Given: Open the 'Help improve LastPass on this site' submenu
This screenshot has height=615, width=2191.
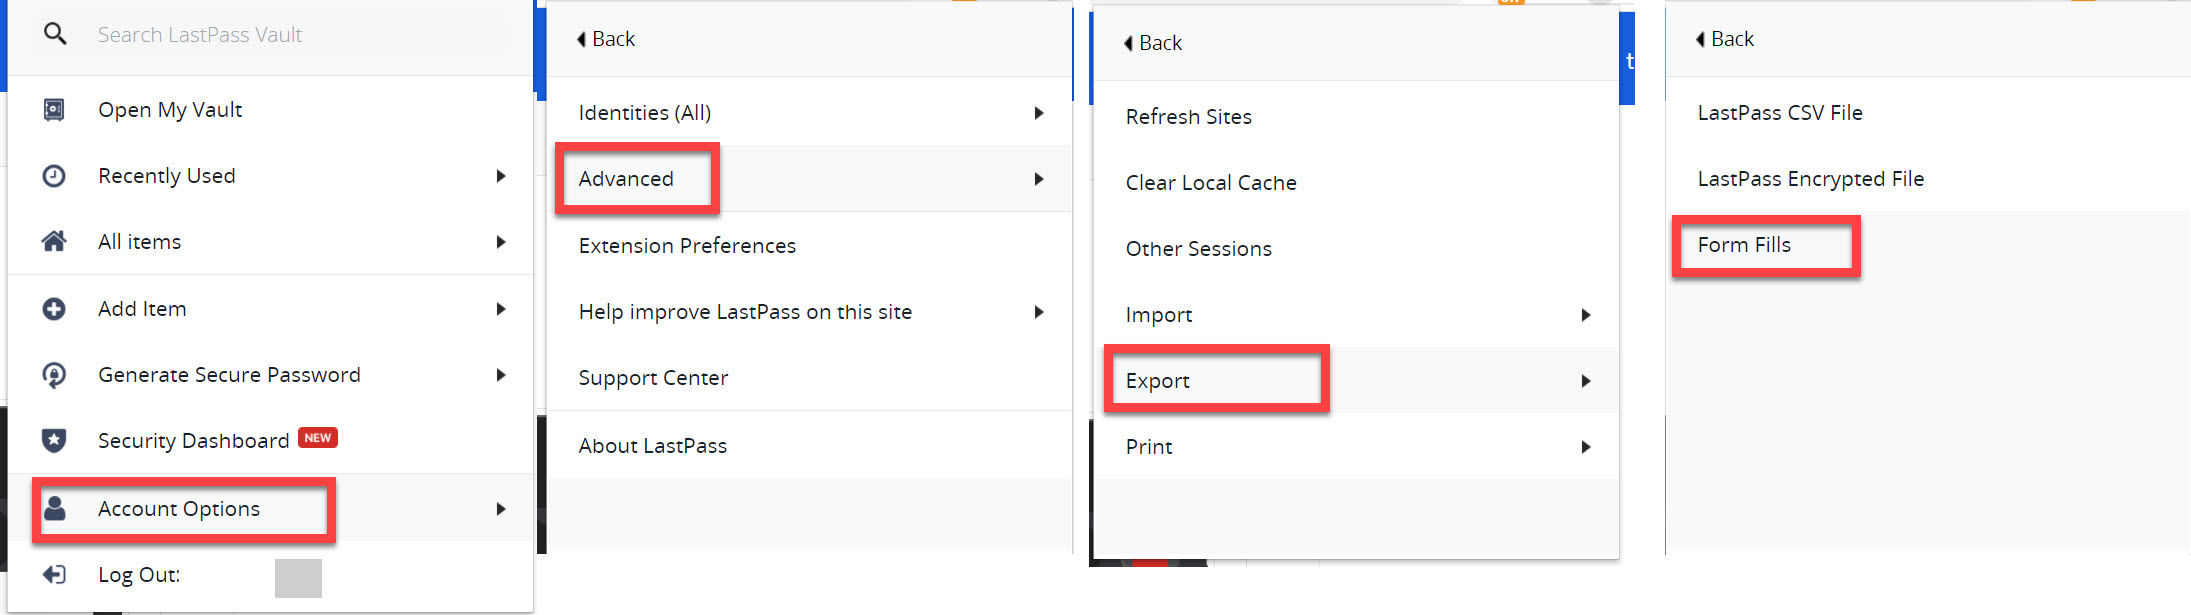Looking at the screenshot, I should pyautogui.click(x=809, y=312).
